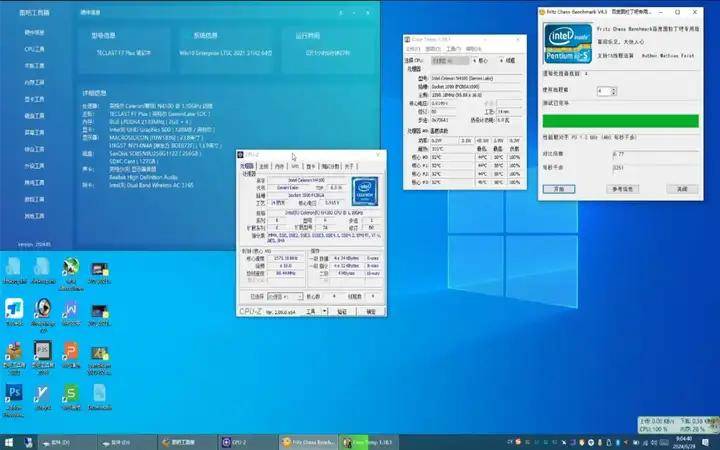Screen dimensions: 720x450
Task: Open the green WPS Spreadsheet S shortcut
Action: [x=71, y=397]
